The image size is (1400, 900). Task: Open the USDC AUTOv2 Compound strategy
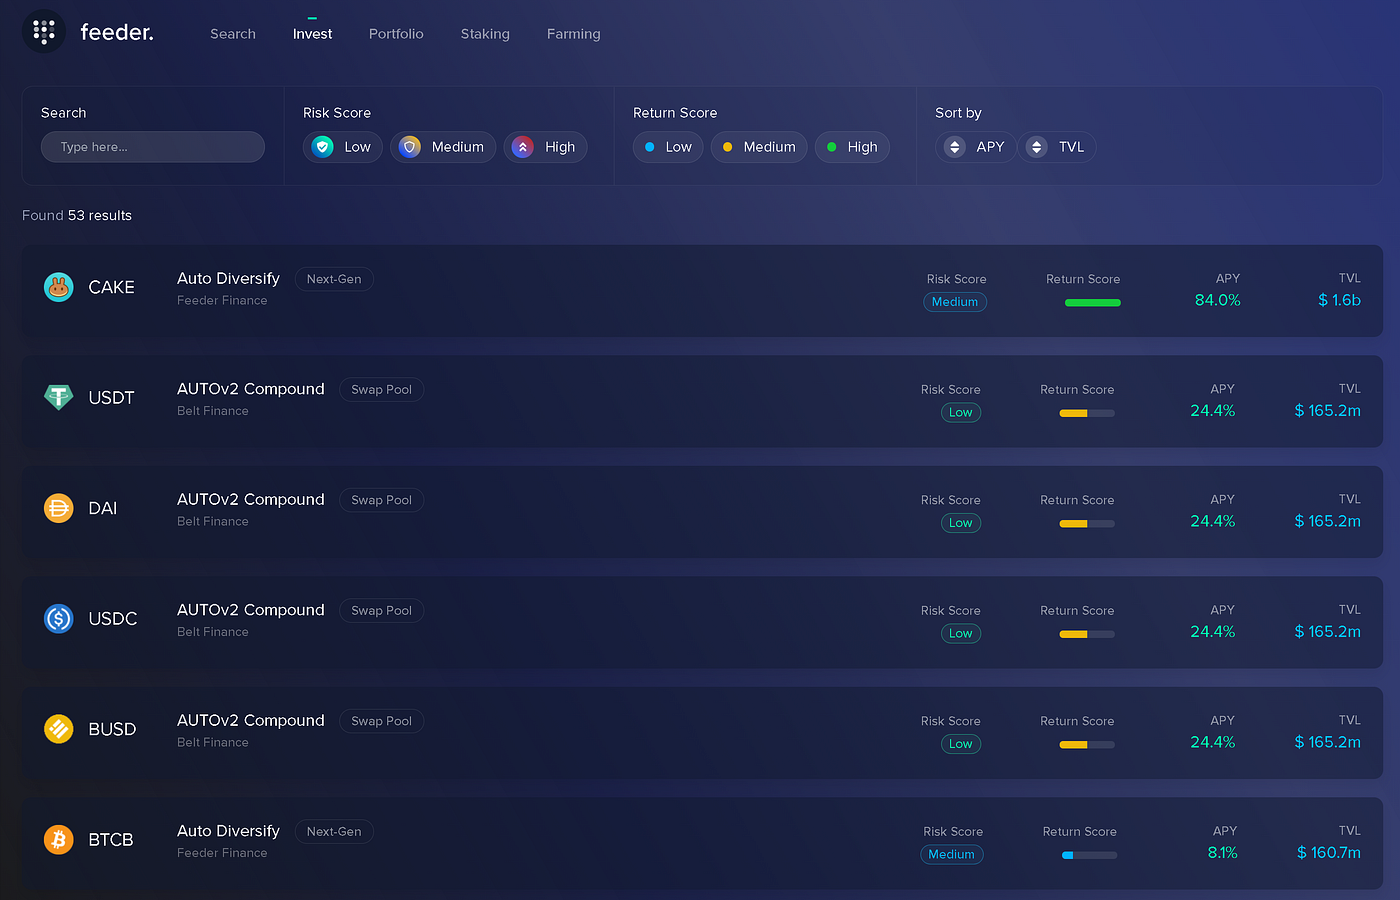(702, 622)
